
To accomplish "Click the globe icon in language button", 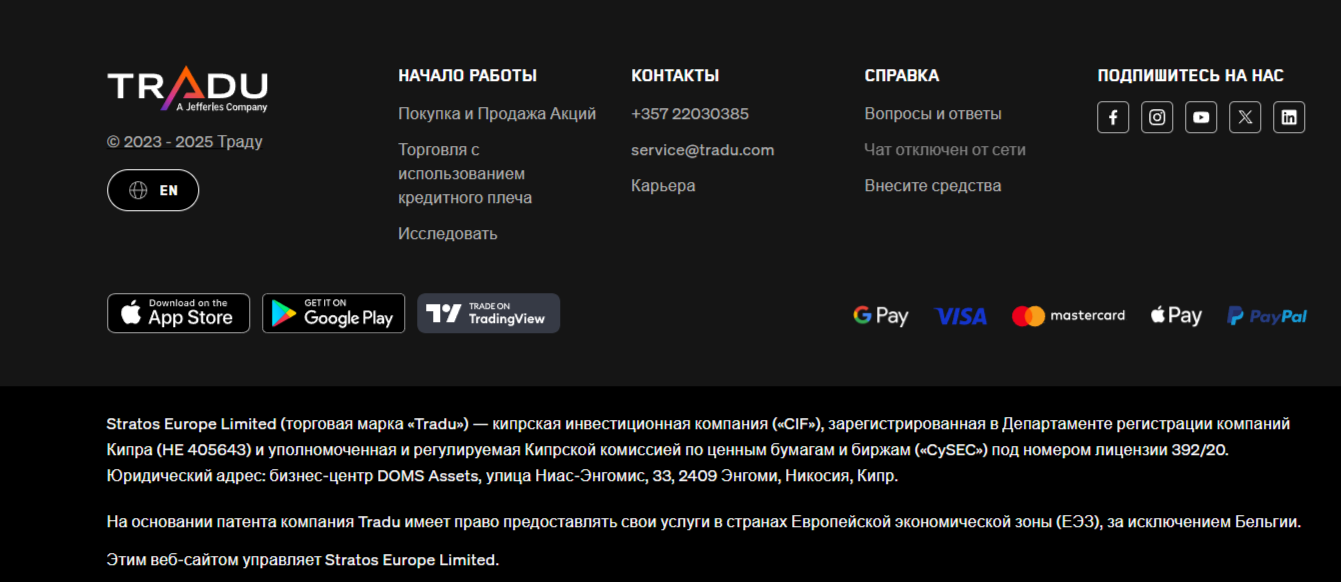I will point(138,190).
